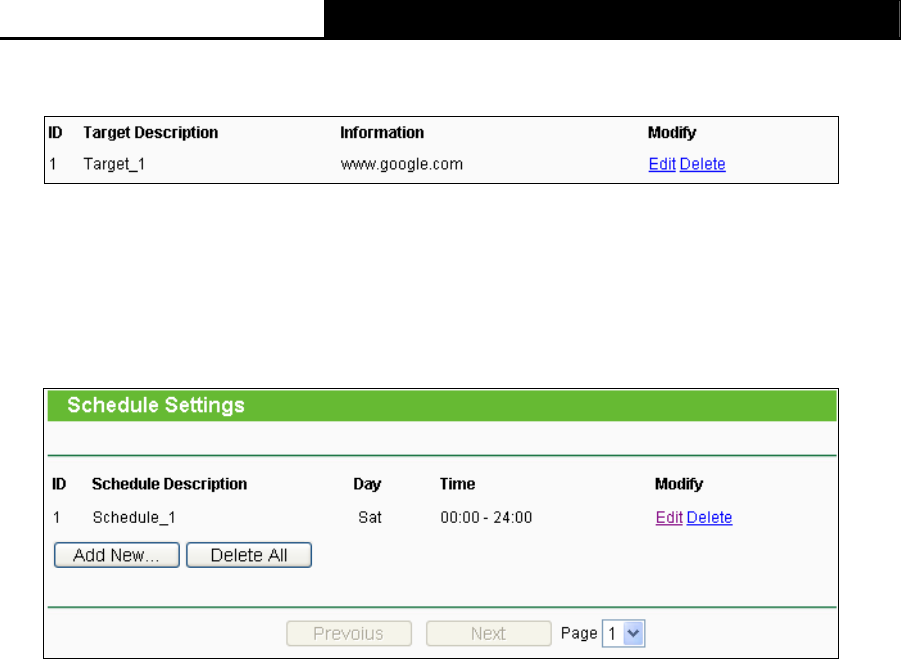The height and width of the screenshot is (659, 901).
Task: Open the Page number dropdown
Action: pos(624,633)
